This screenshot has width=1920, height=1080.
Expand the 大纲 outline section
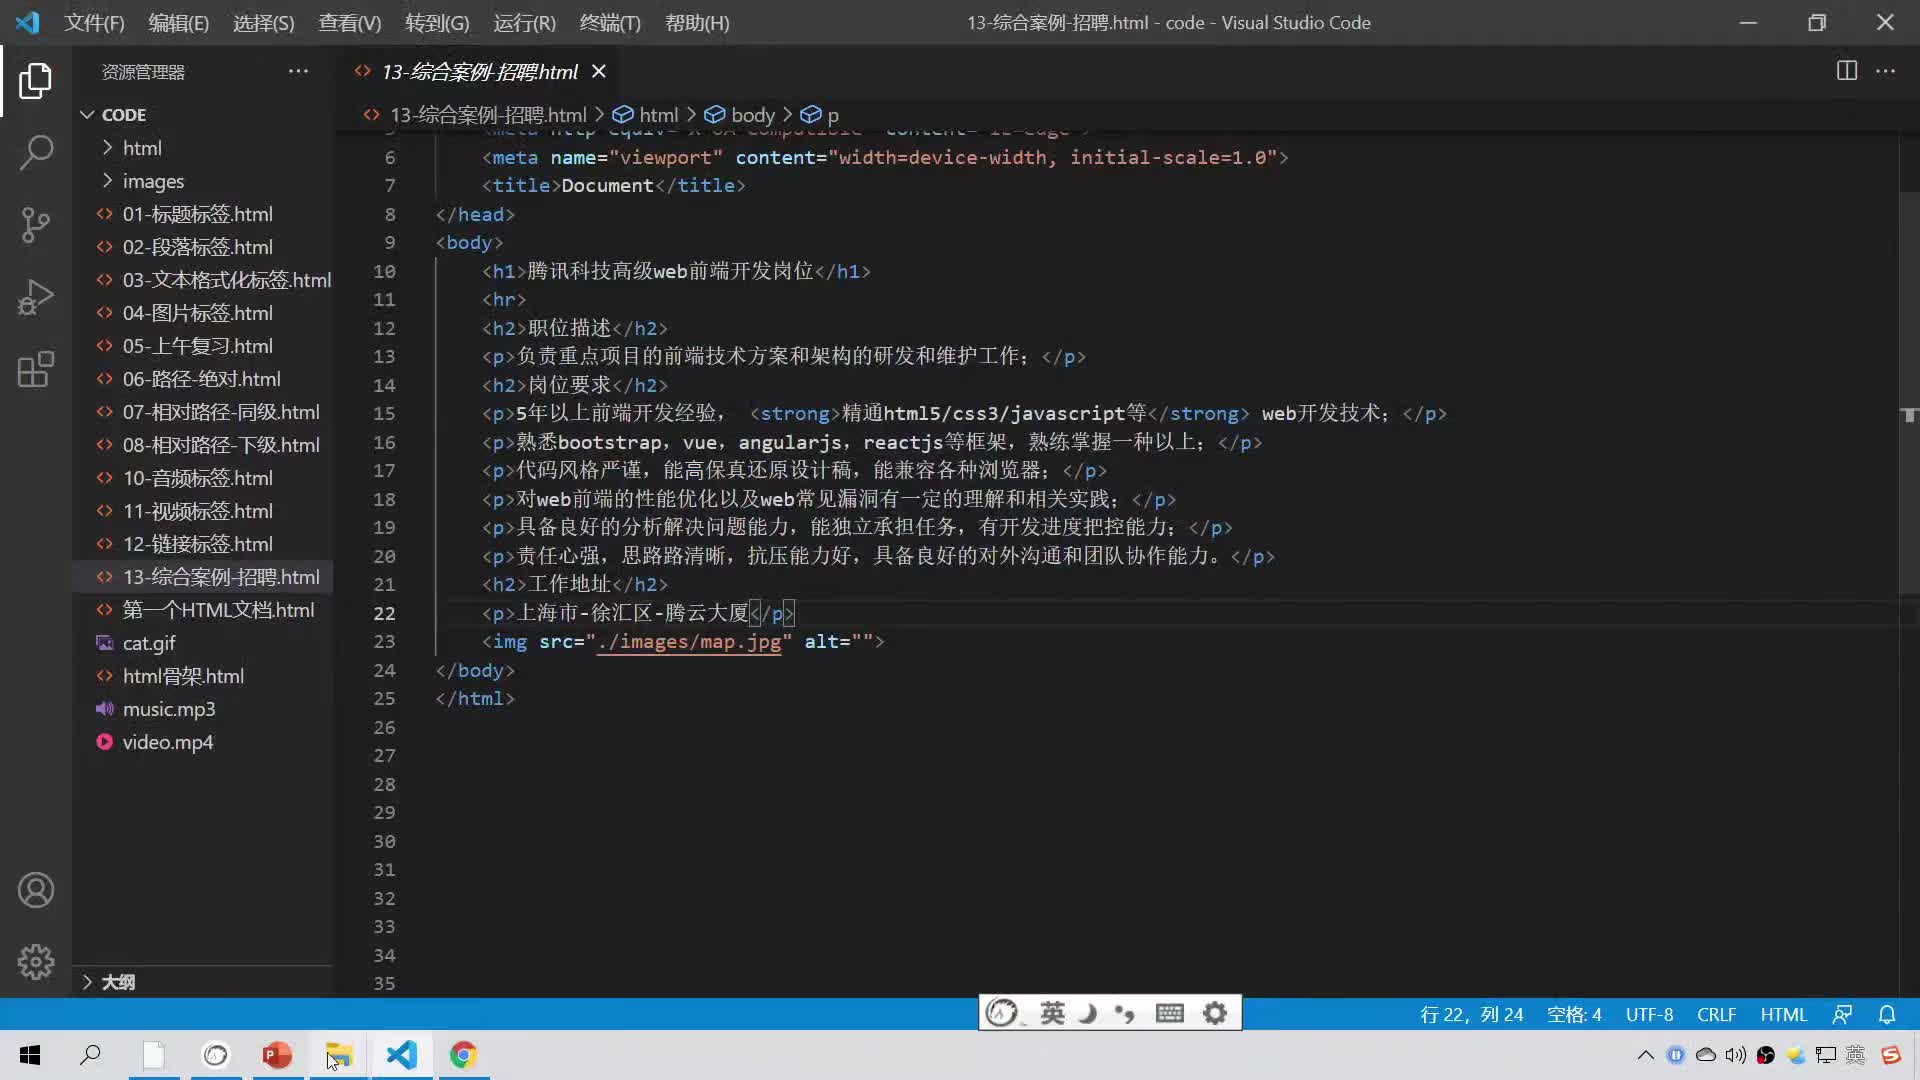coord(88,981)
